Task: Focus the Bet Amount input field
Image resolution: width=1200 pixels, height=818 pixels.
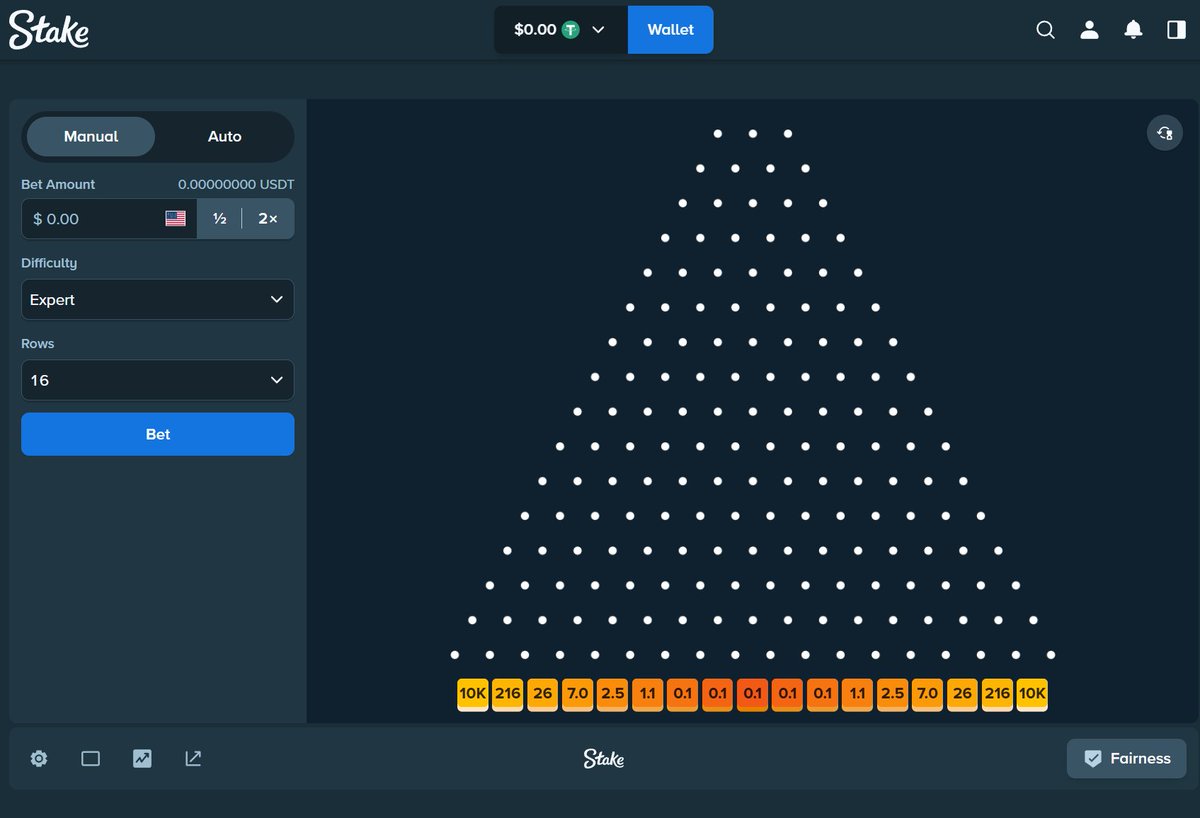Action: [109, 219]
